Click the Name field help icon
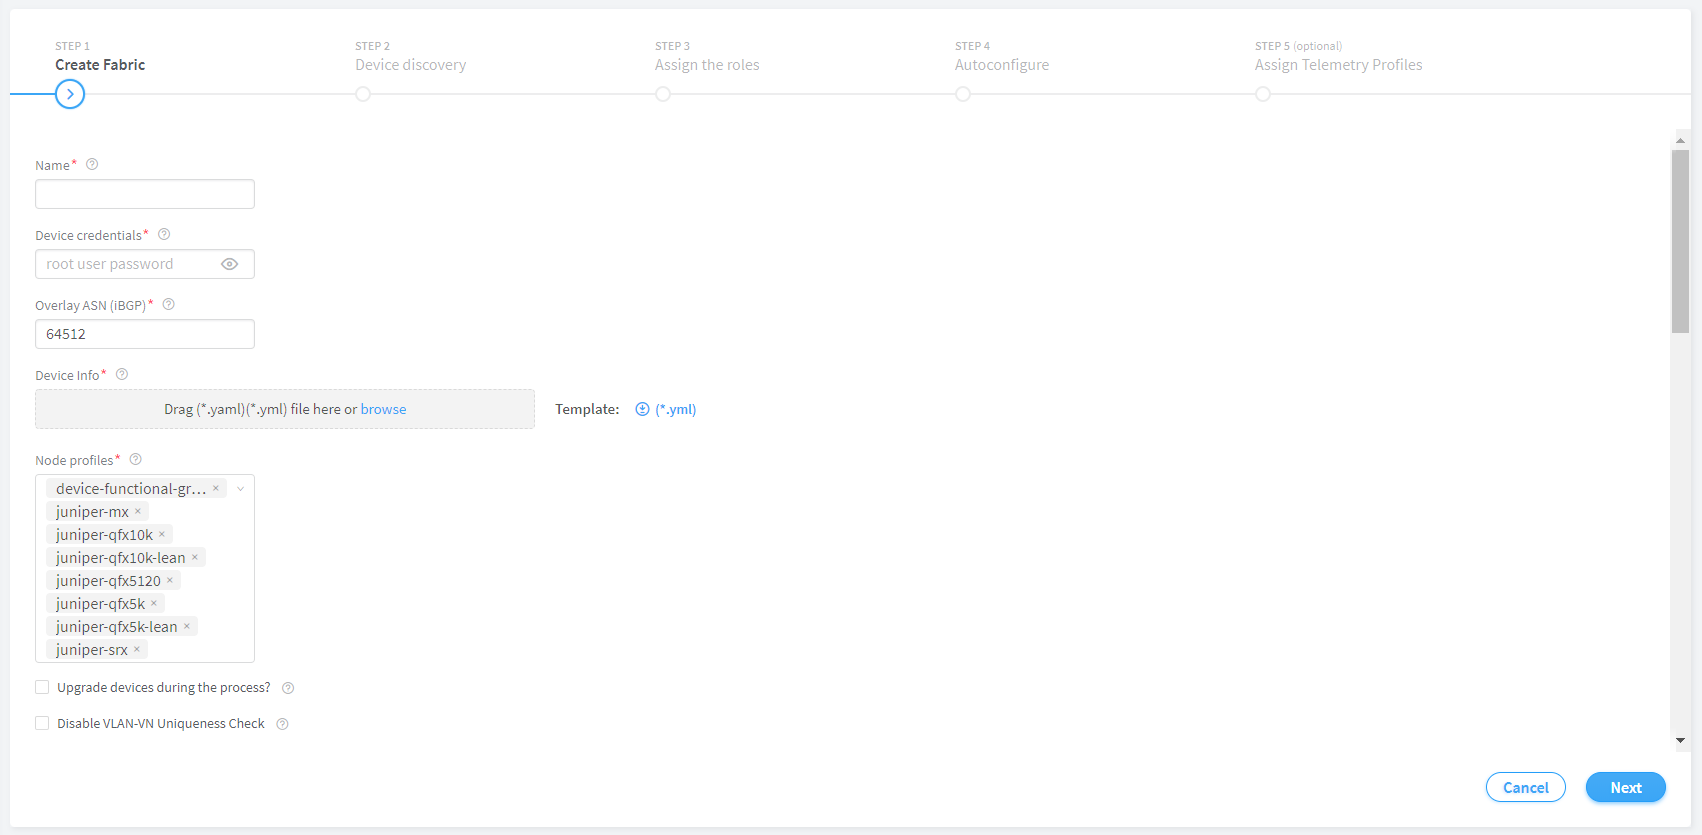Screen dimensions: 1702x835 pyautogui.click(x=92, y=165)
